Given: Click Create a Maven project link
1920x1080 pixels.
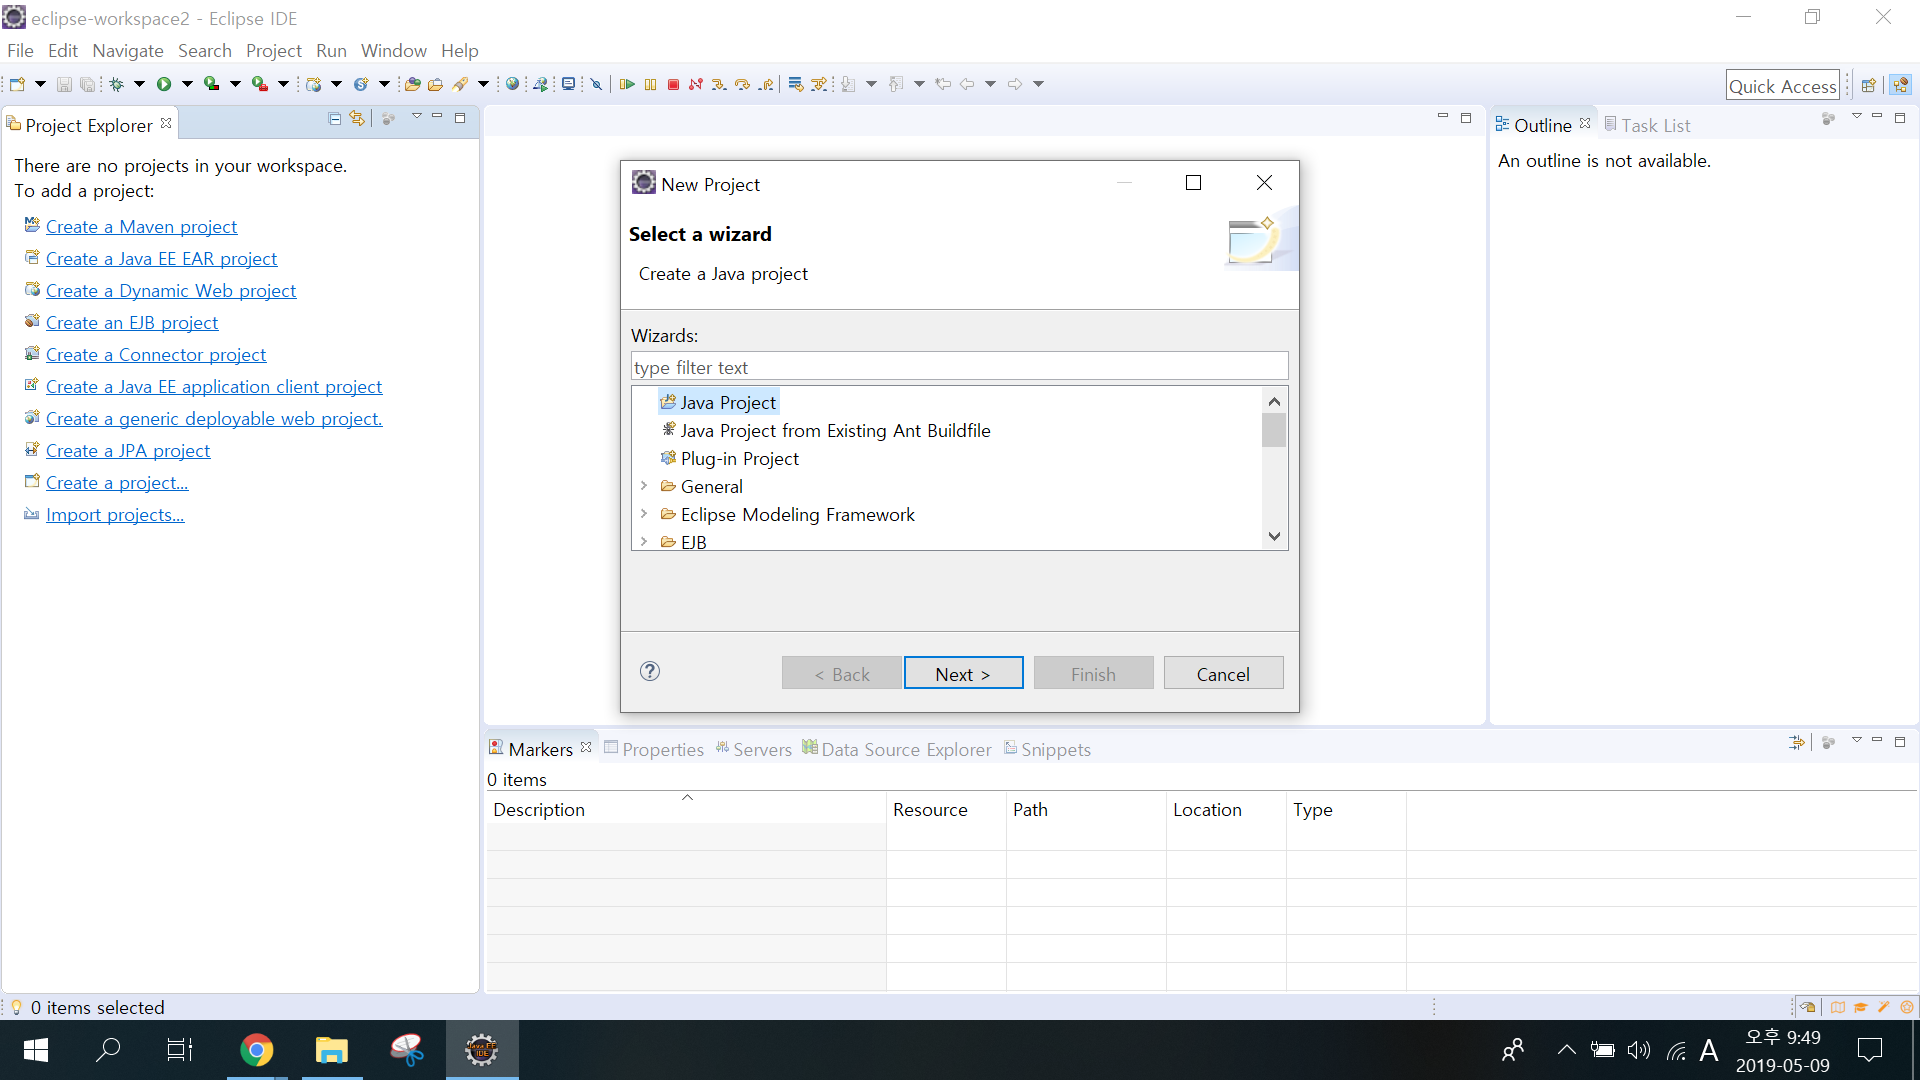Looking at the screenshot, I should 141,227.
